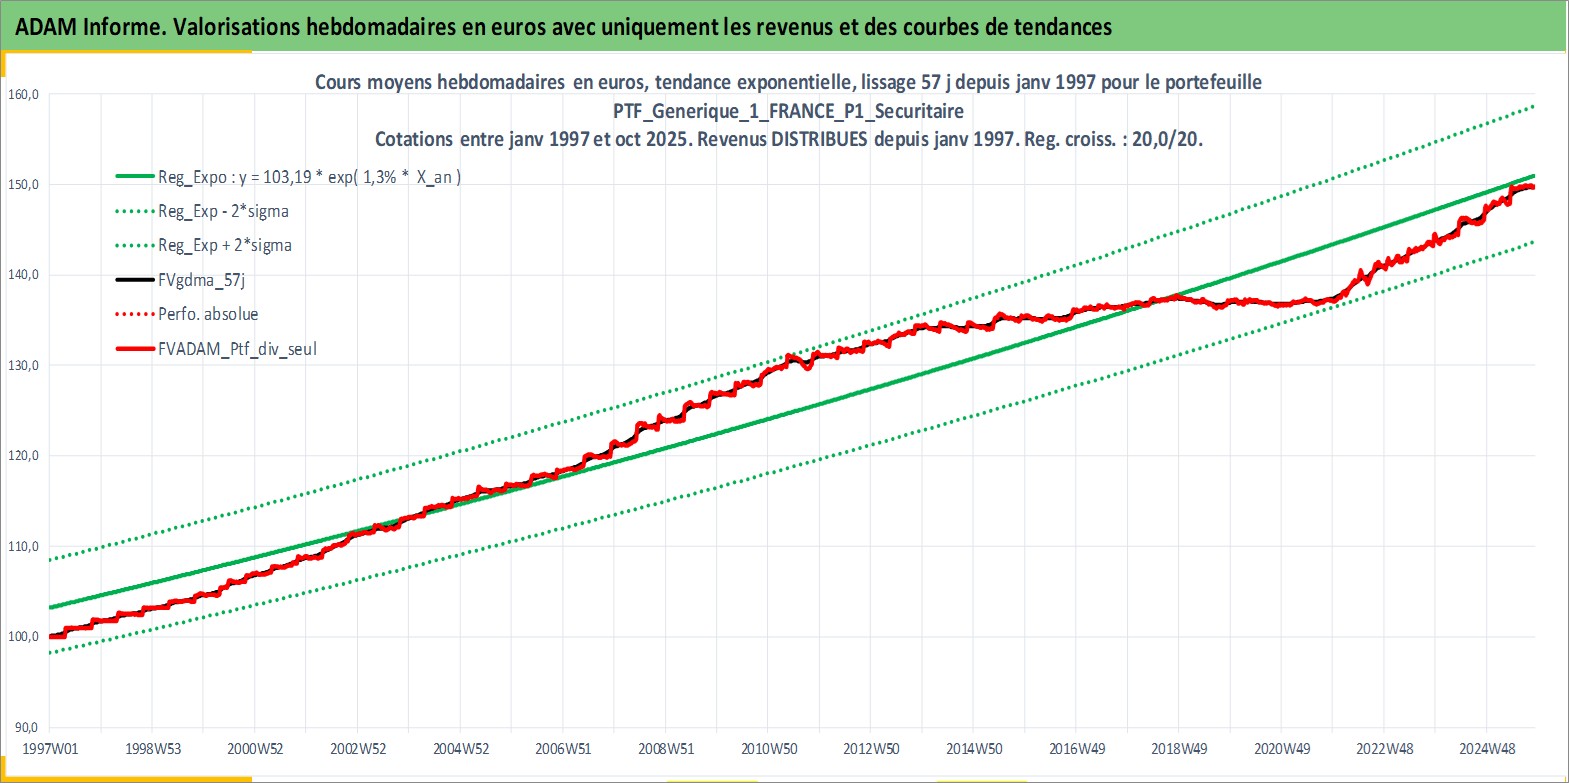Click y-axis label '120,0'
The height and width of the screenshot is (783, 1569).
click(x=23, y=455)
